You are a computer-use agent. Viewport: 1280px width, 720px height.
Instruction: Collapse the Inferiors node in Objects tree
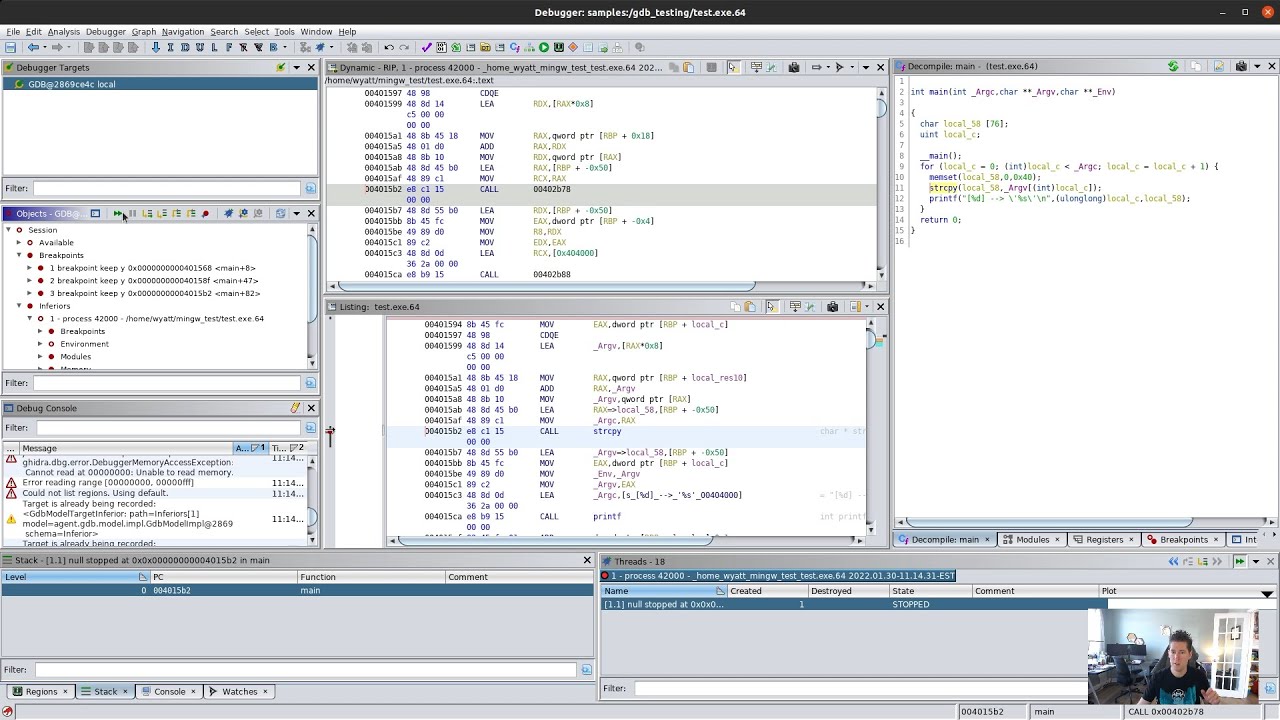[x=18, y=306]
